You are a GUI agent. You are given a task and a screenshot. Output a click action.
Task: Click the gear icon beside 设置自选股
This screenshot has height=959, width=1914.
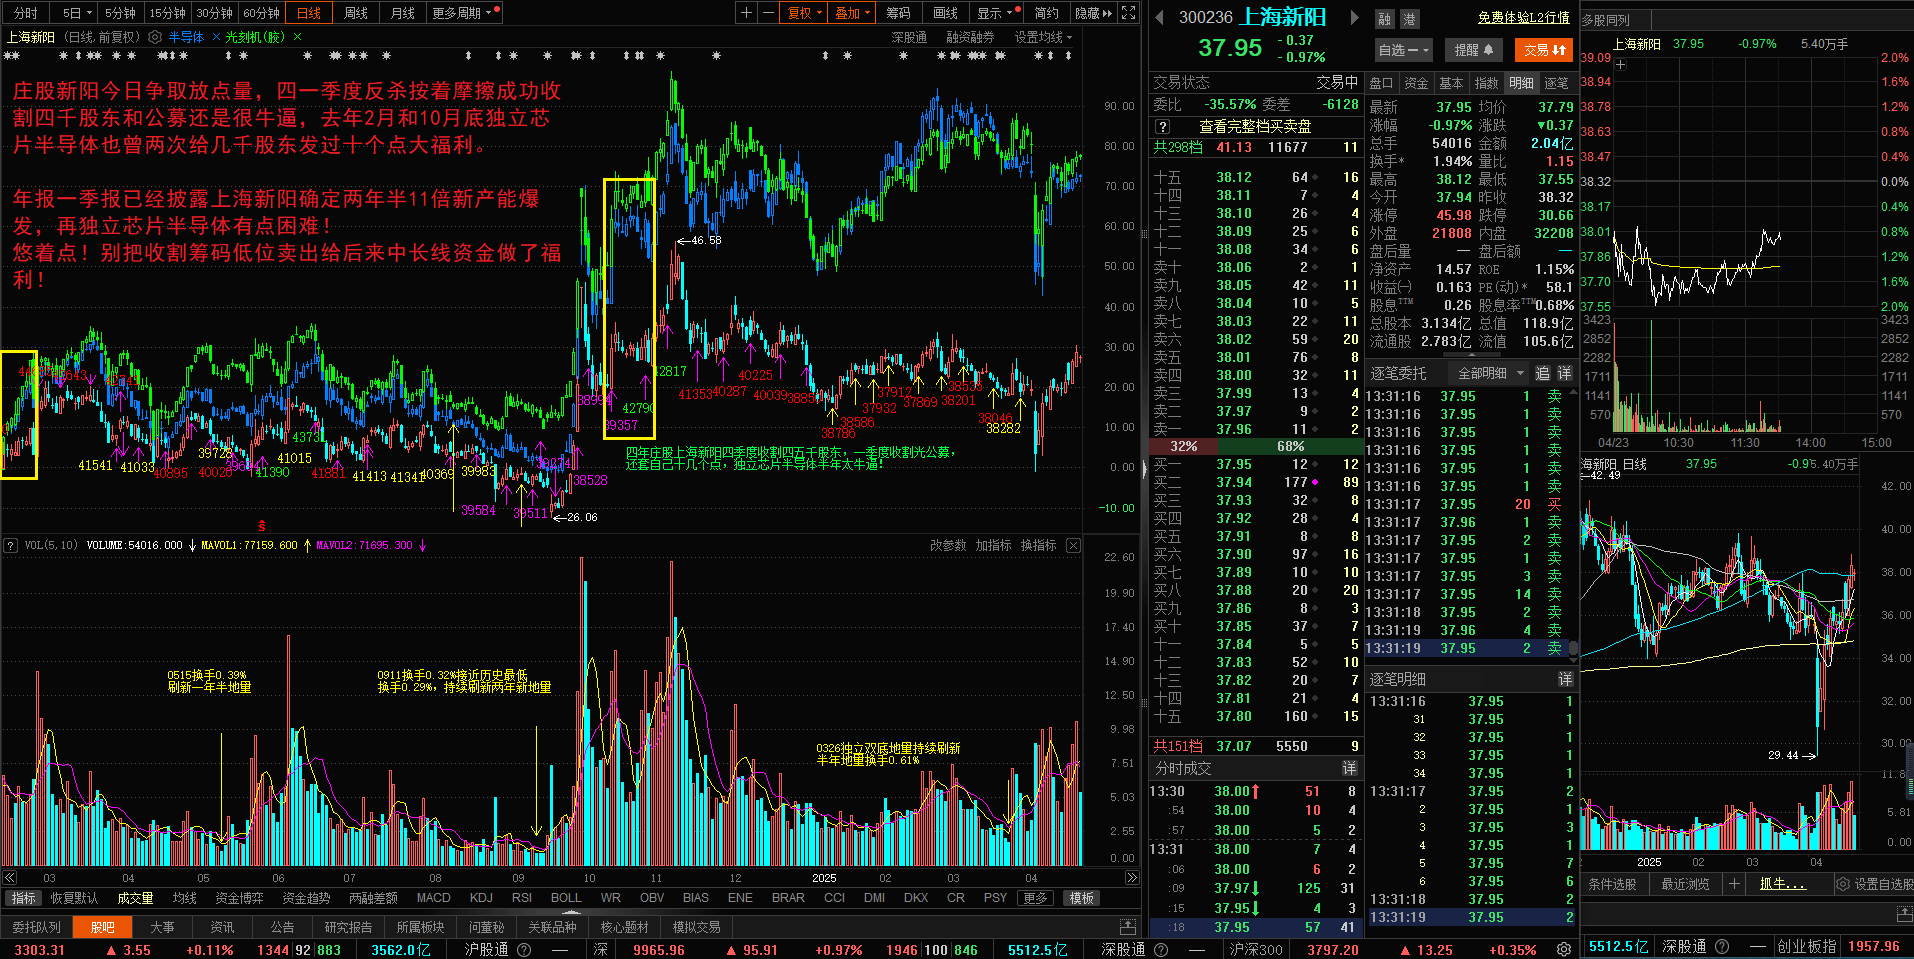1843,884
